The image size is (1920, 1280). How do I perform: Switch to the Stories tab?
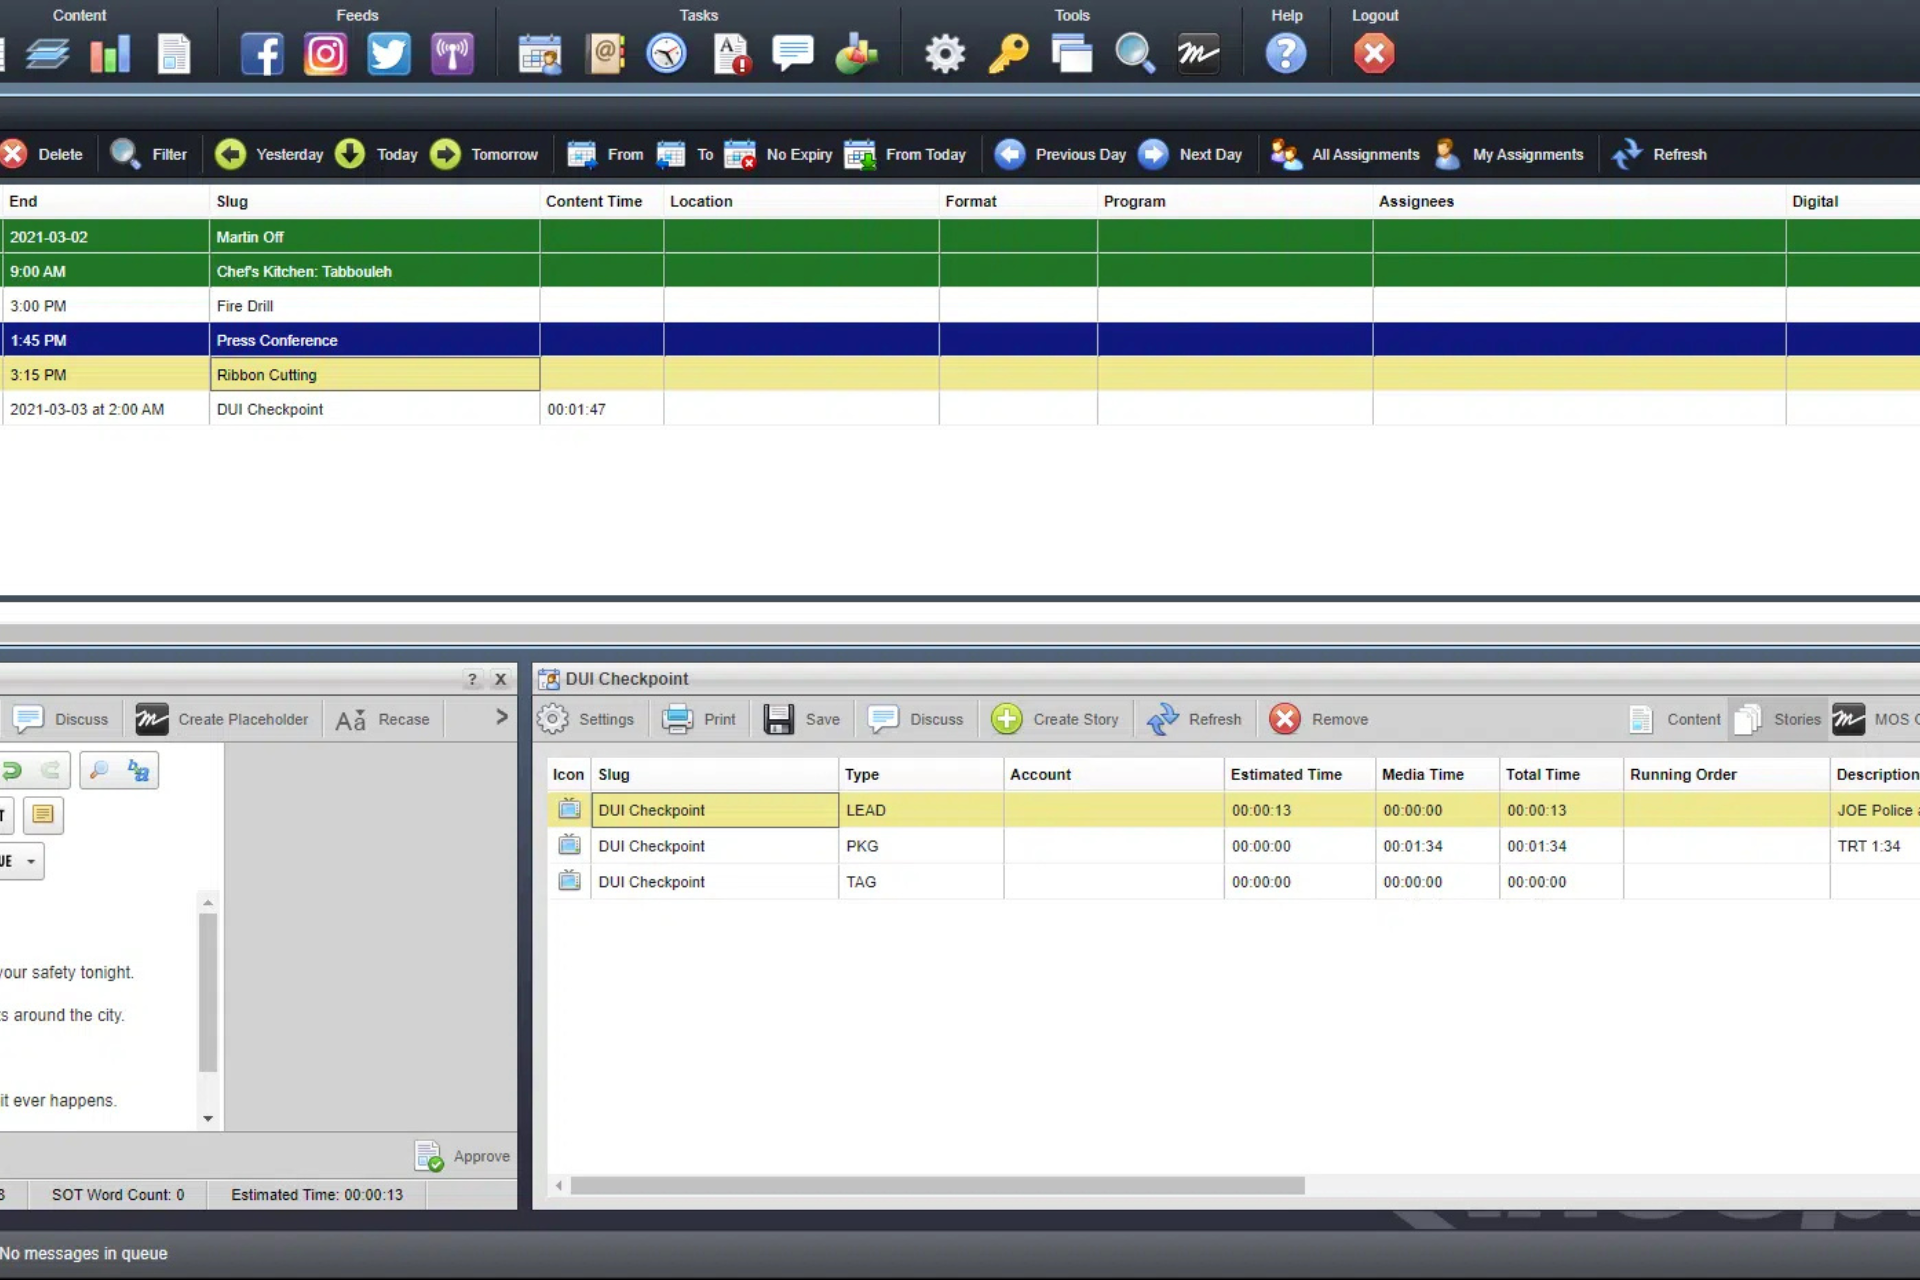point(1778,719)
